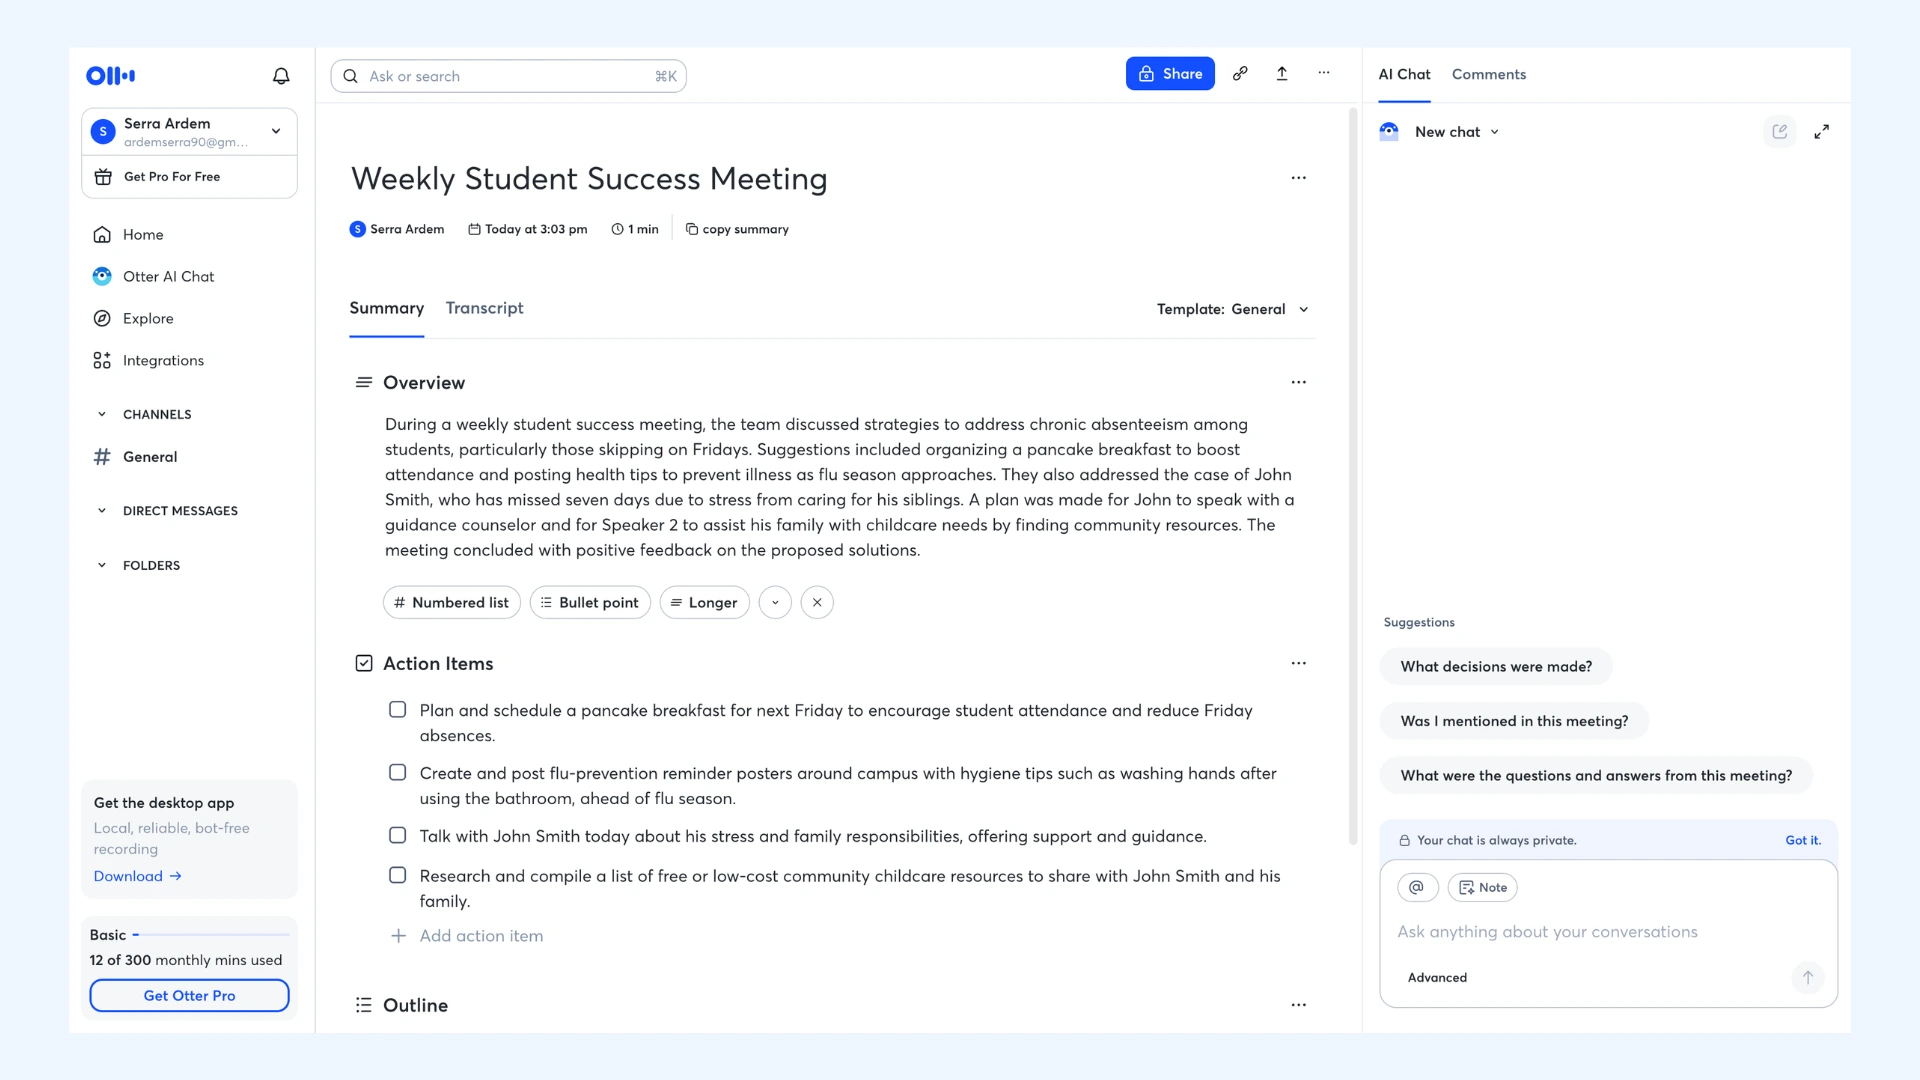This screenshot has width=1920, height=1080.
Task: Click the meeting date calendar icon
Action: pos(474,229)
